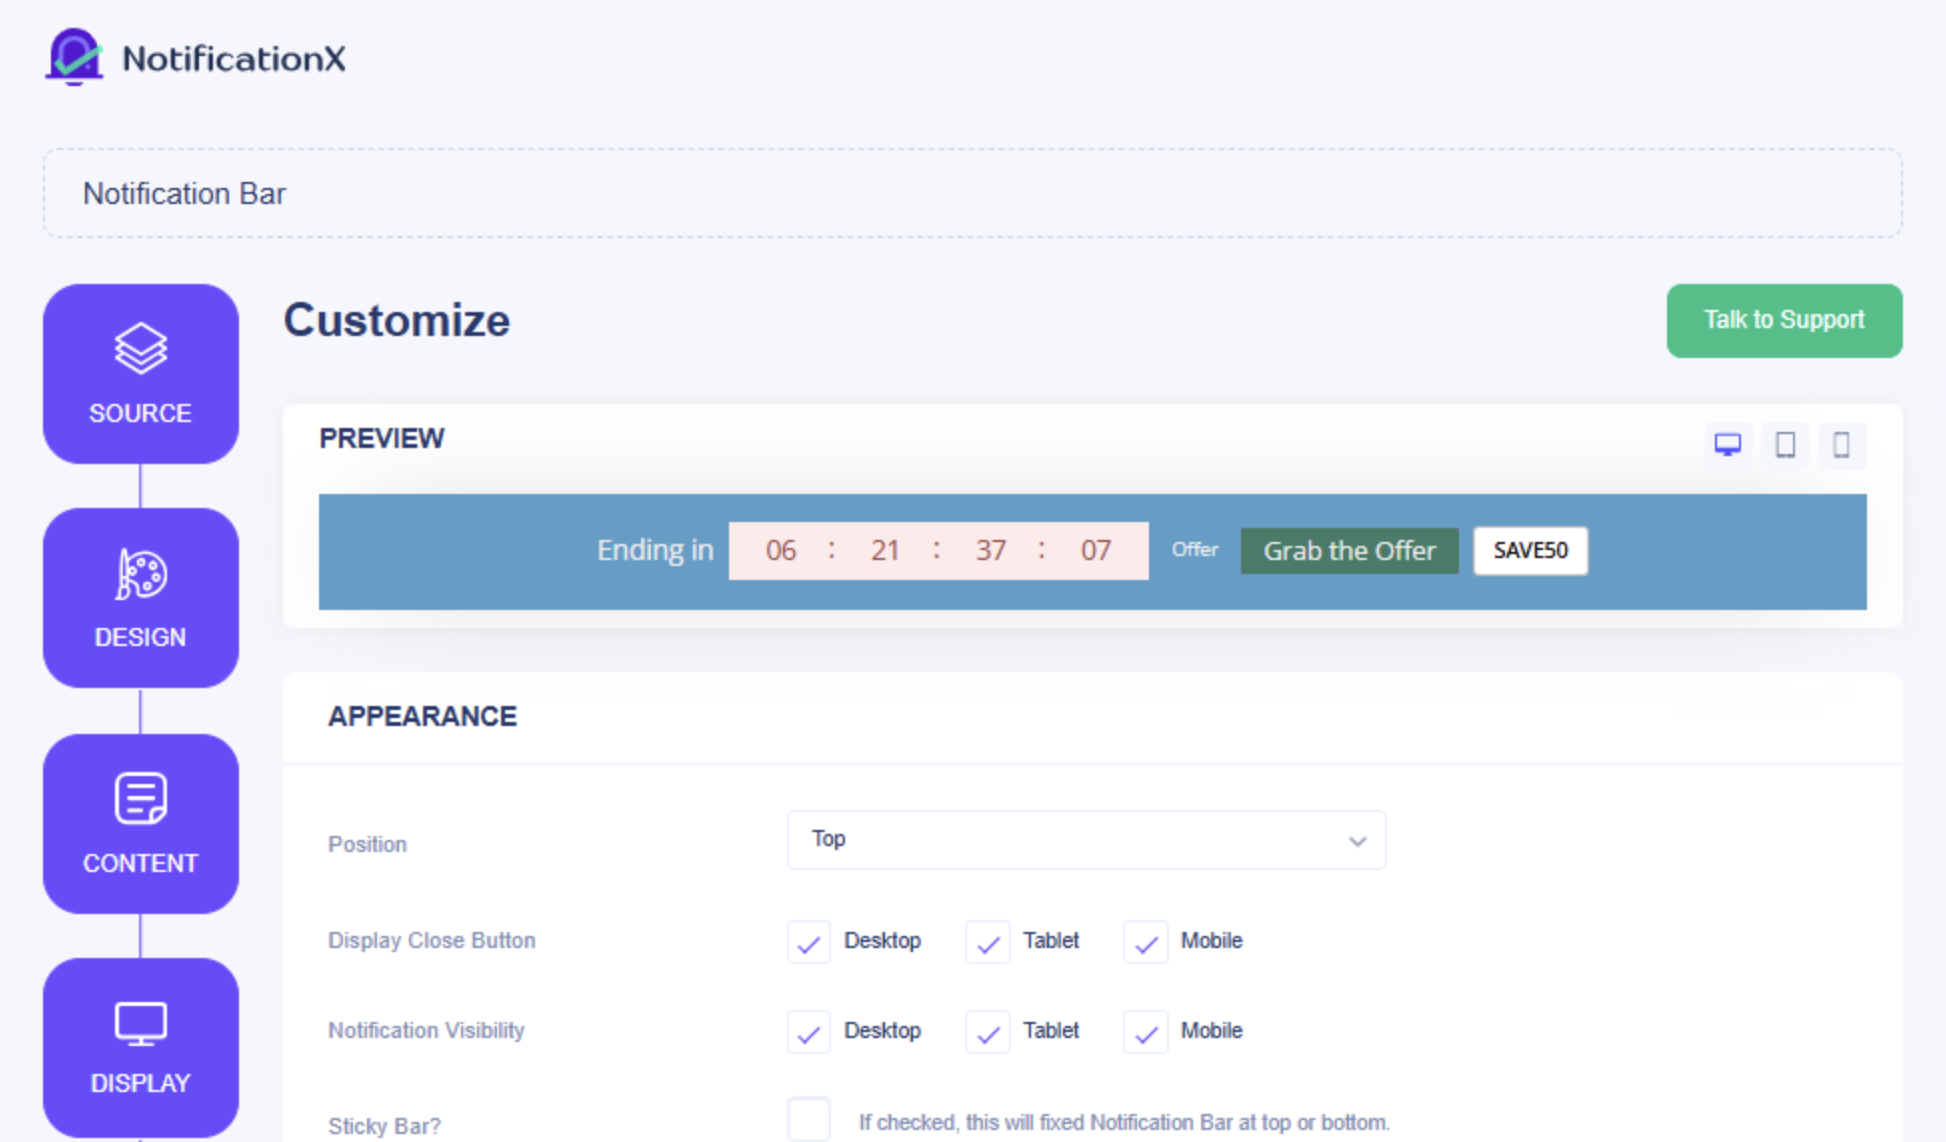Enable the Sticky Bar checkbox
This screenshot has height=1142, width=1946.
[x=809, y=1120]
